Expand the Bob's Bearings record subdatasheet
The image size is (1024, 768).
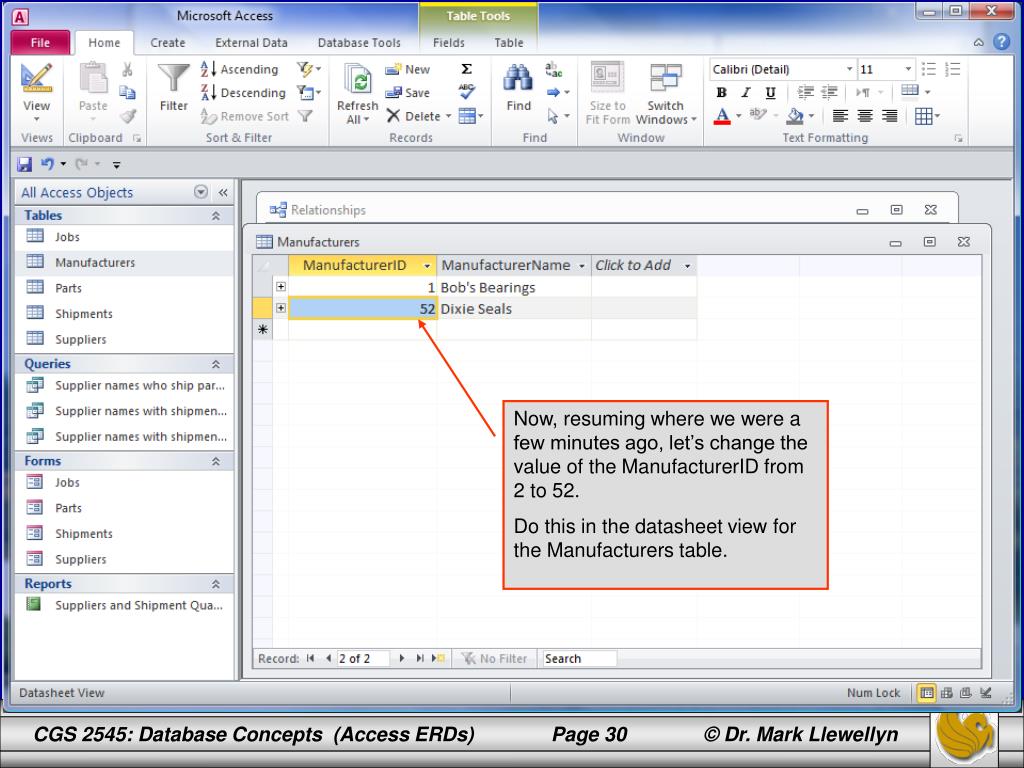(x=281, y=287)
